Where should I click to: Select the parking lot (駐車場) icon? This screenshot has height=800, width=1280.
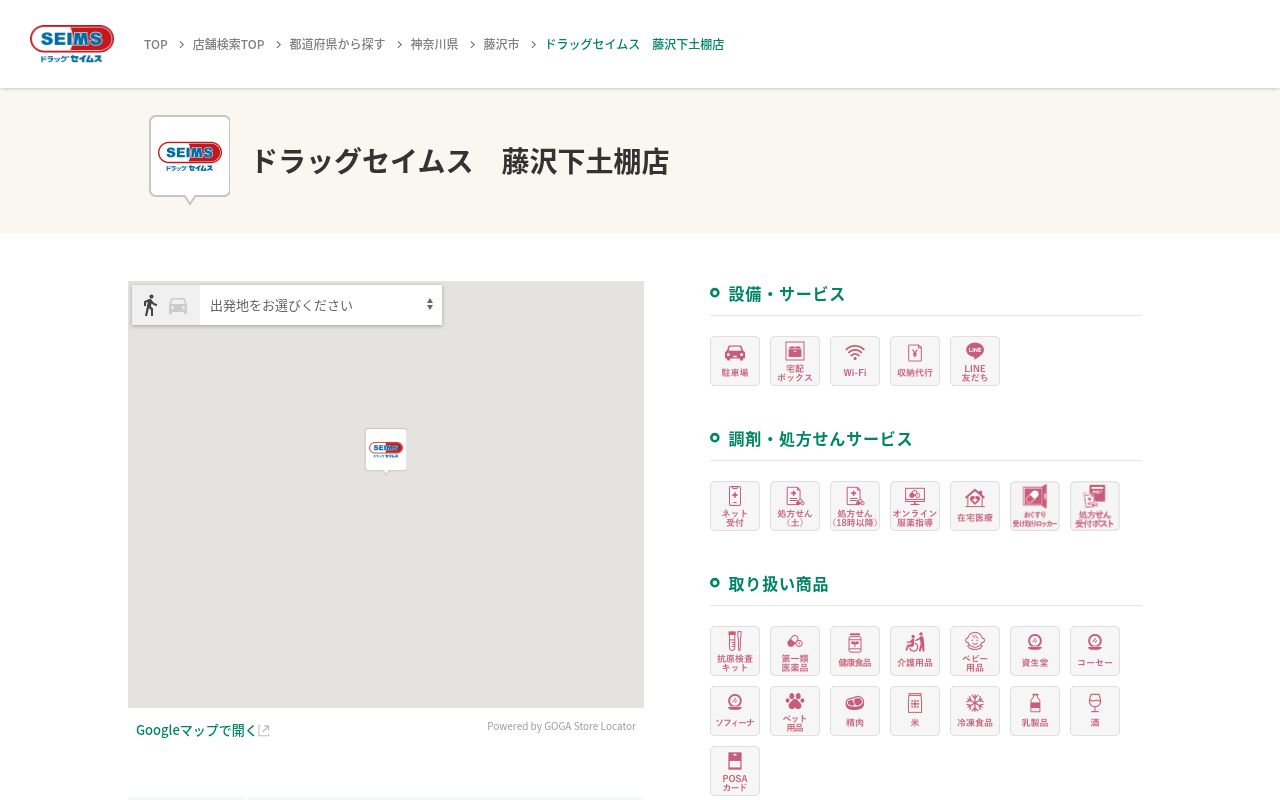(x=735, y=361)
